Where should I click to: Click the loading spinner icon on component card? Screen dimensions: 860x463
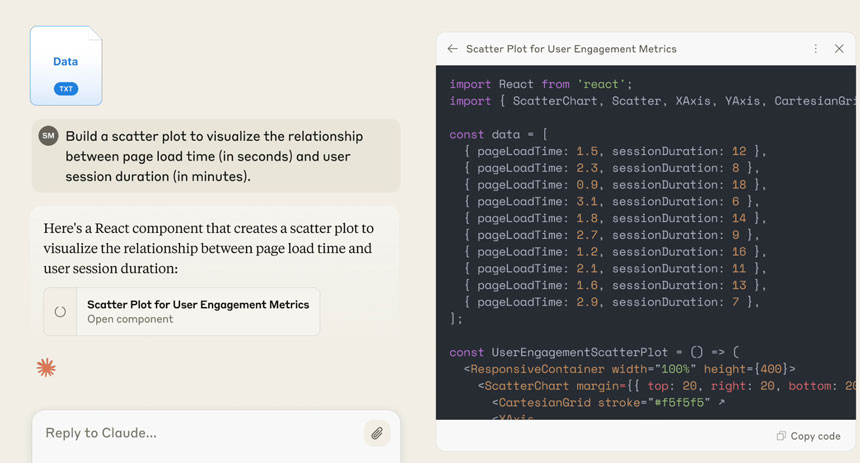tap(60, 312)
